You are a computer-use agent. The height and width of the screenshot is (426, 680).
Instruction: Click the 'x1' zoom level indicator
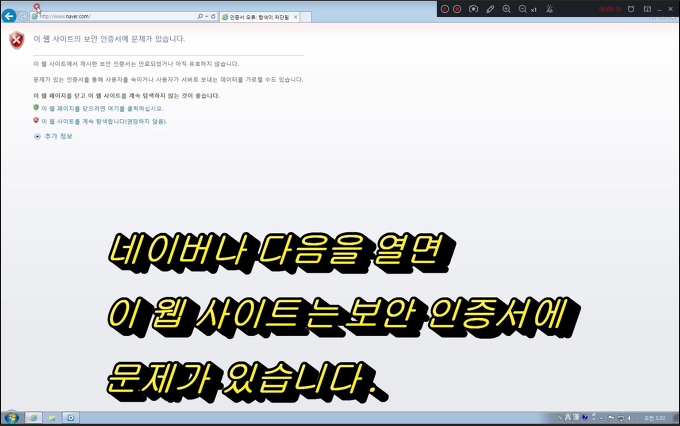(x=533, y=10)
